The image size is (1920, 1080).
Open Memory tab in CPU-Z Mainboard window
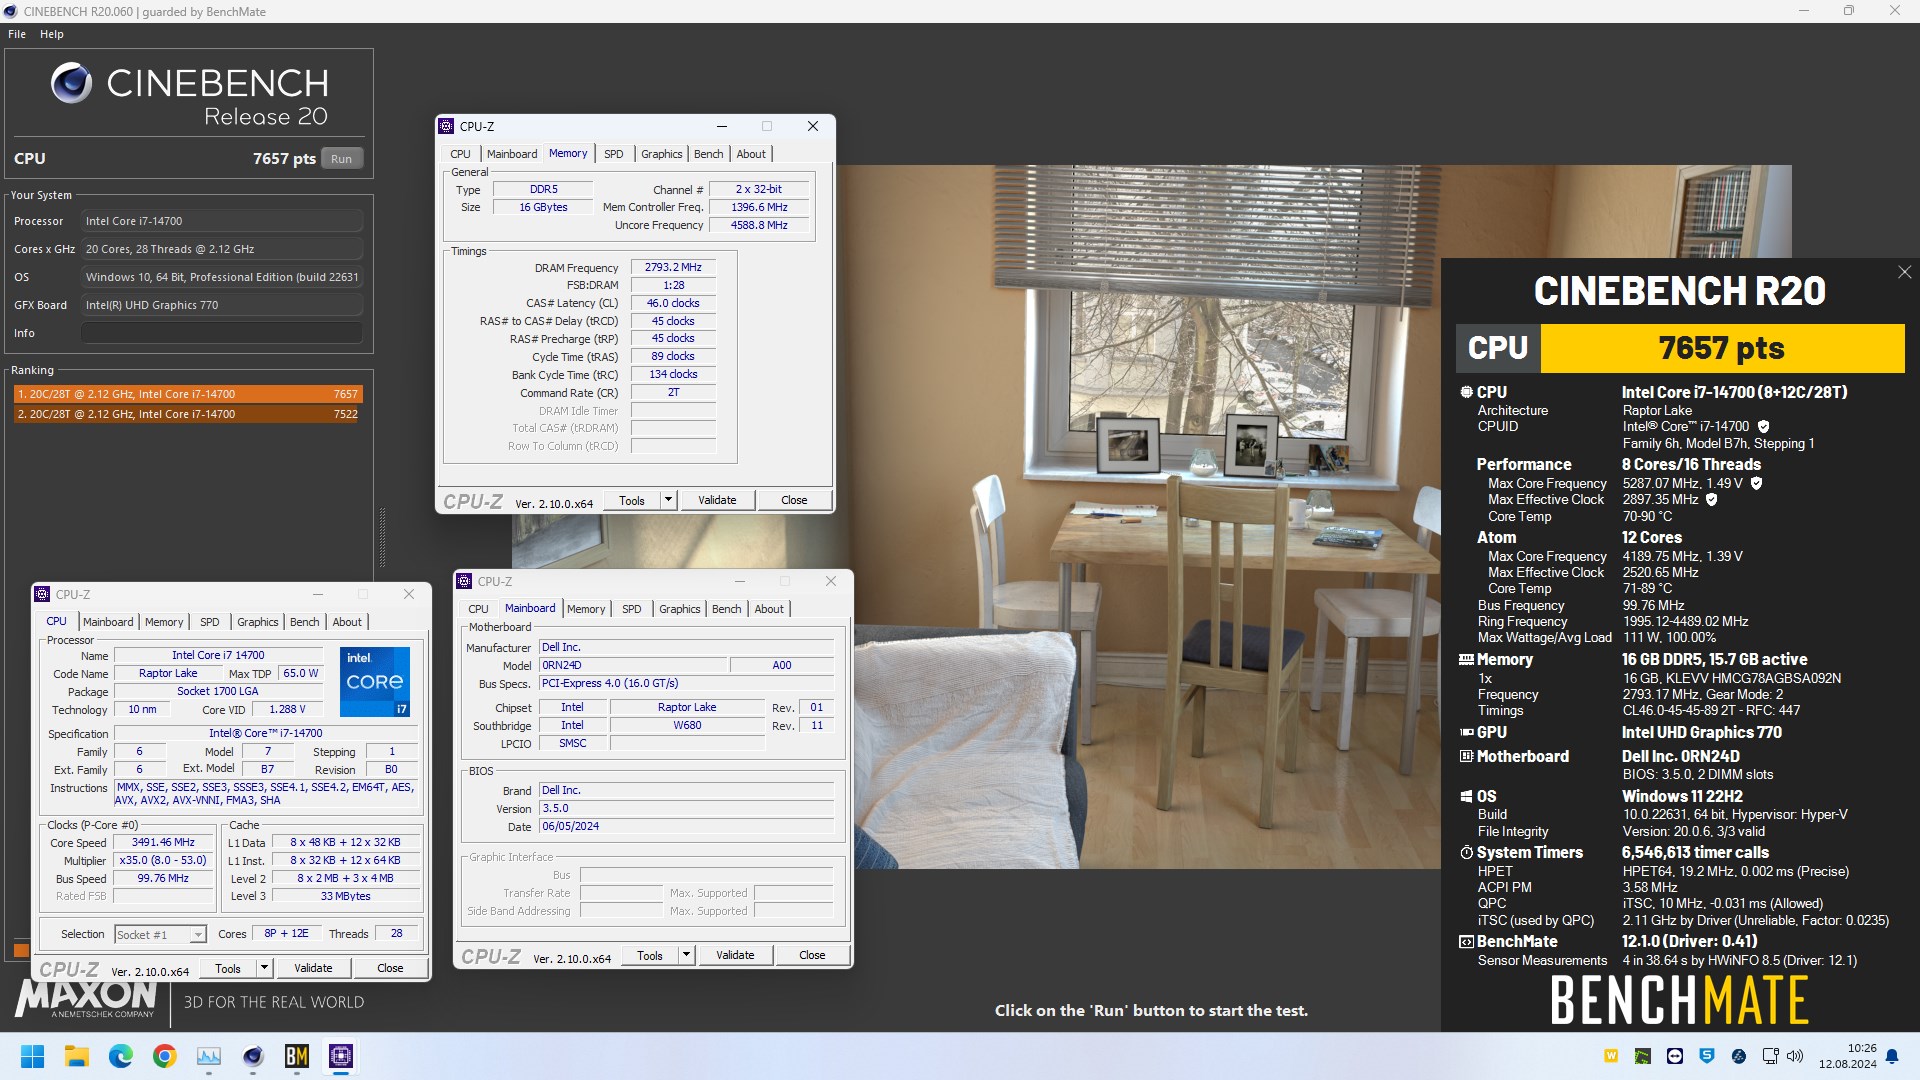(586, 609)
